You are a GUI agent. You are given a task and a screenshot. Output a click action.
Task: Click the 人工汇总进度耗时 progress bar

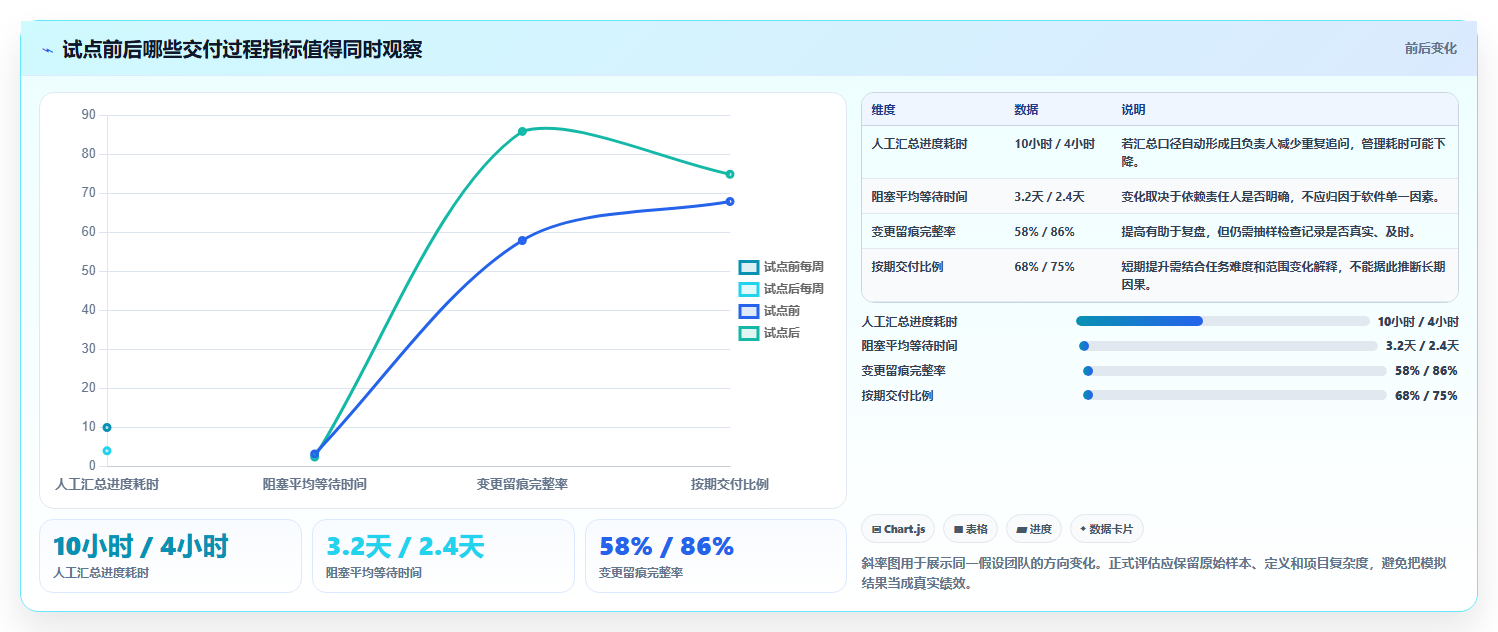click(x=1222, y=321)
